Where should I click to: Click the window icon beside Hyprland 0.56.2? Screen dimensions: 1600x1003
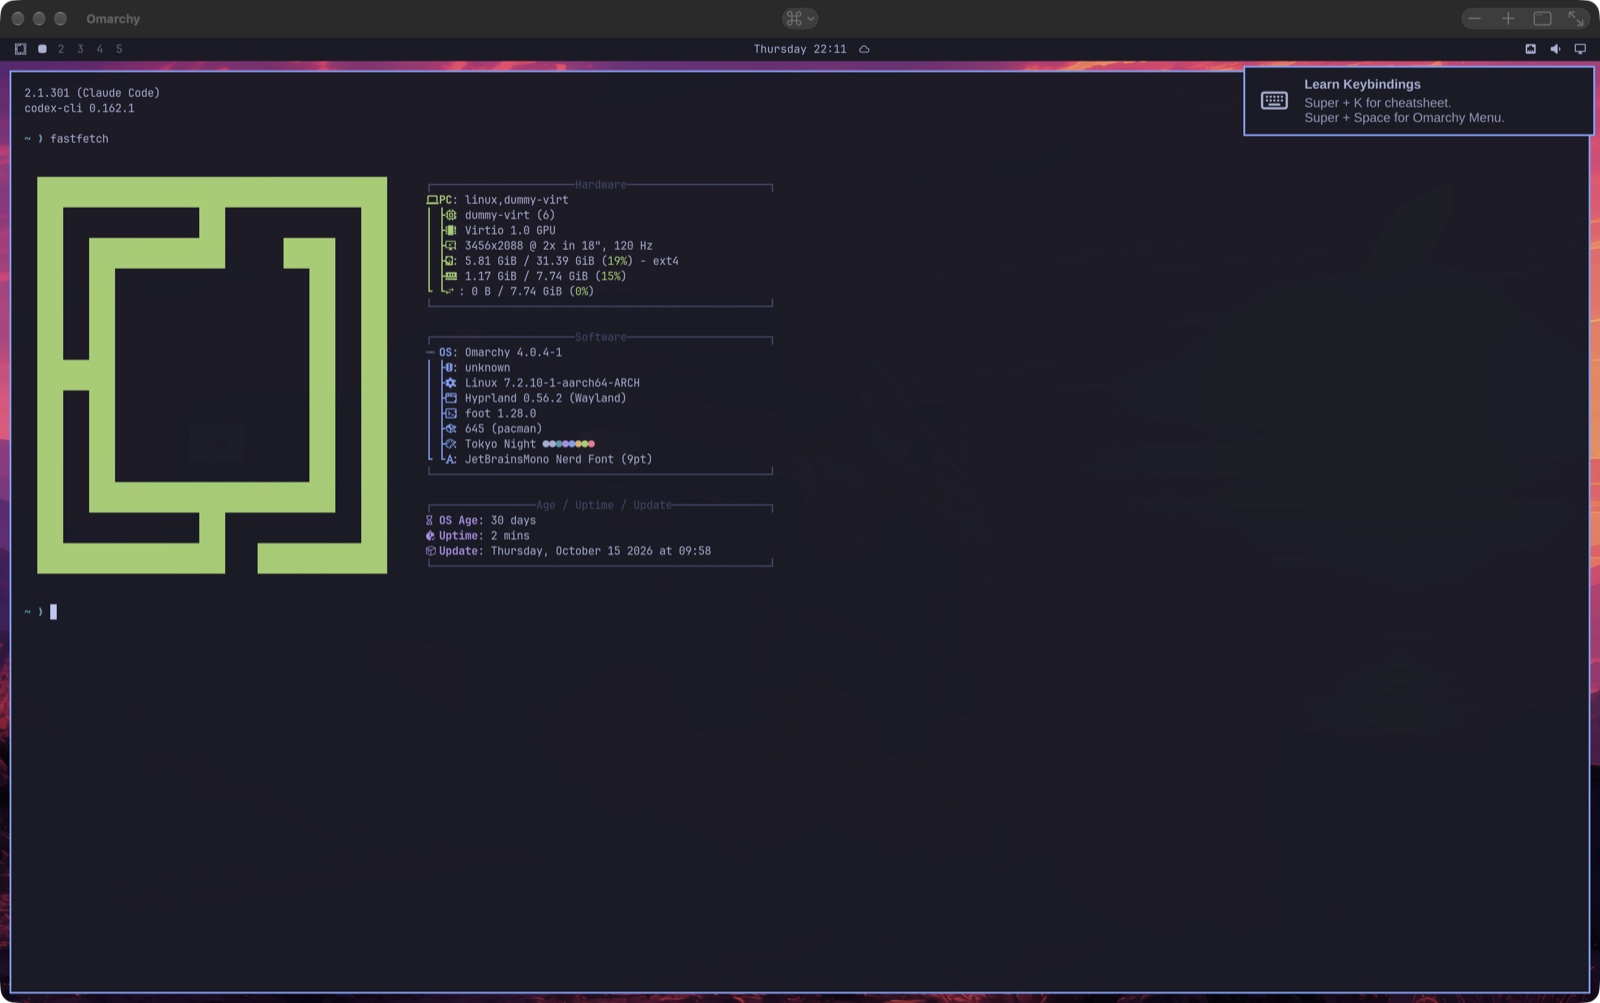[x=450, y=398]
